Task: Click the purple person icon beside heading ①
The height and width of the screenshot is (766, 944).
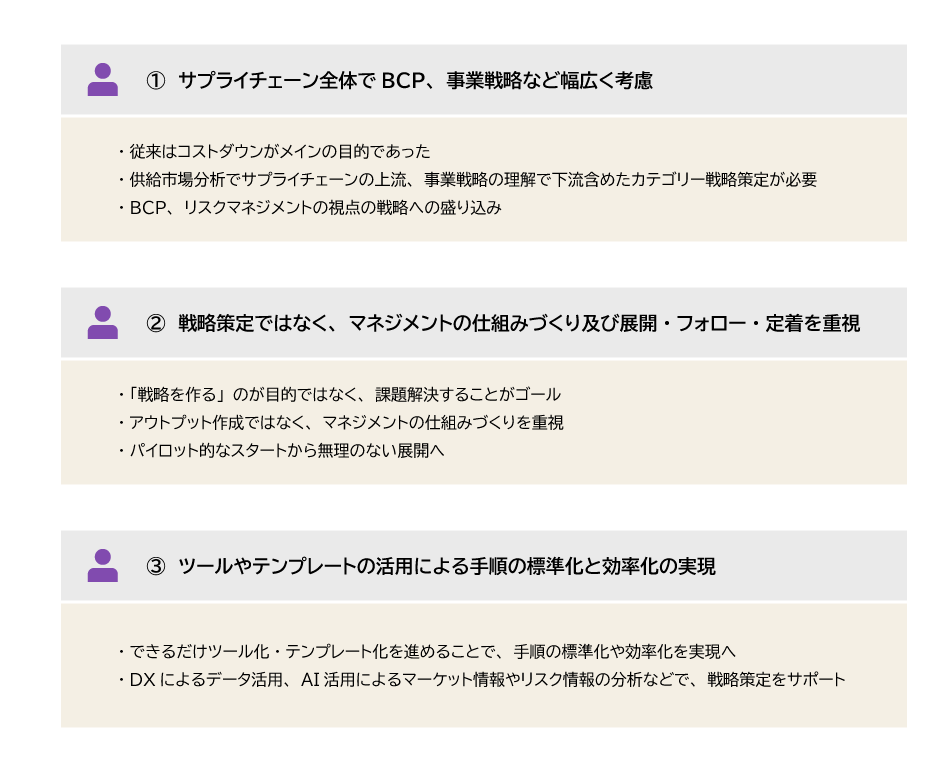Action: [102, 80]
